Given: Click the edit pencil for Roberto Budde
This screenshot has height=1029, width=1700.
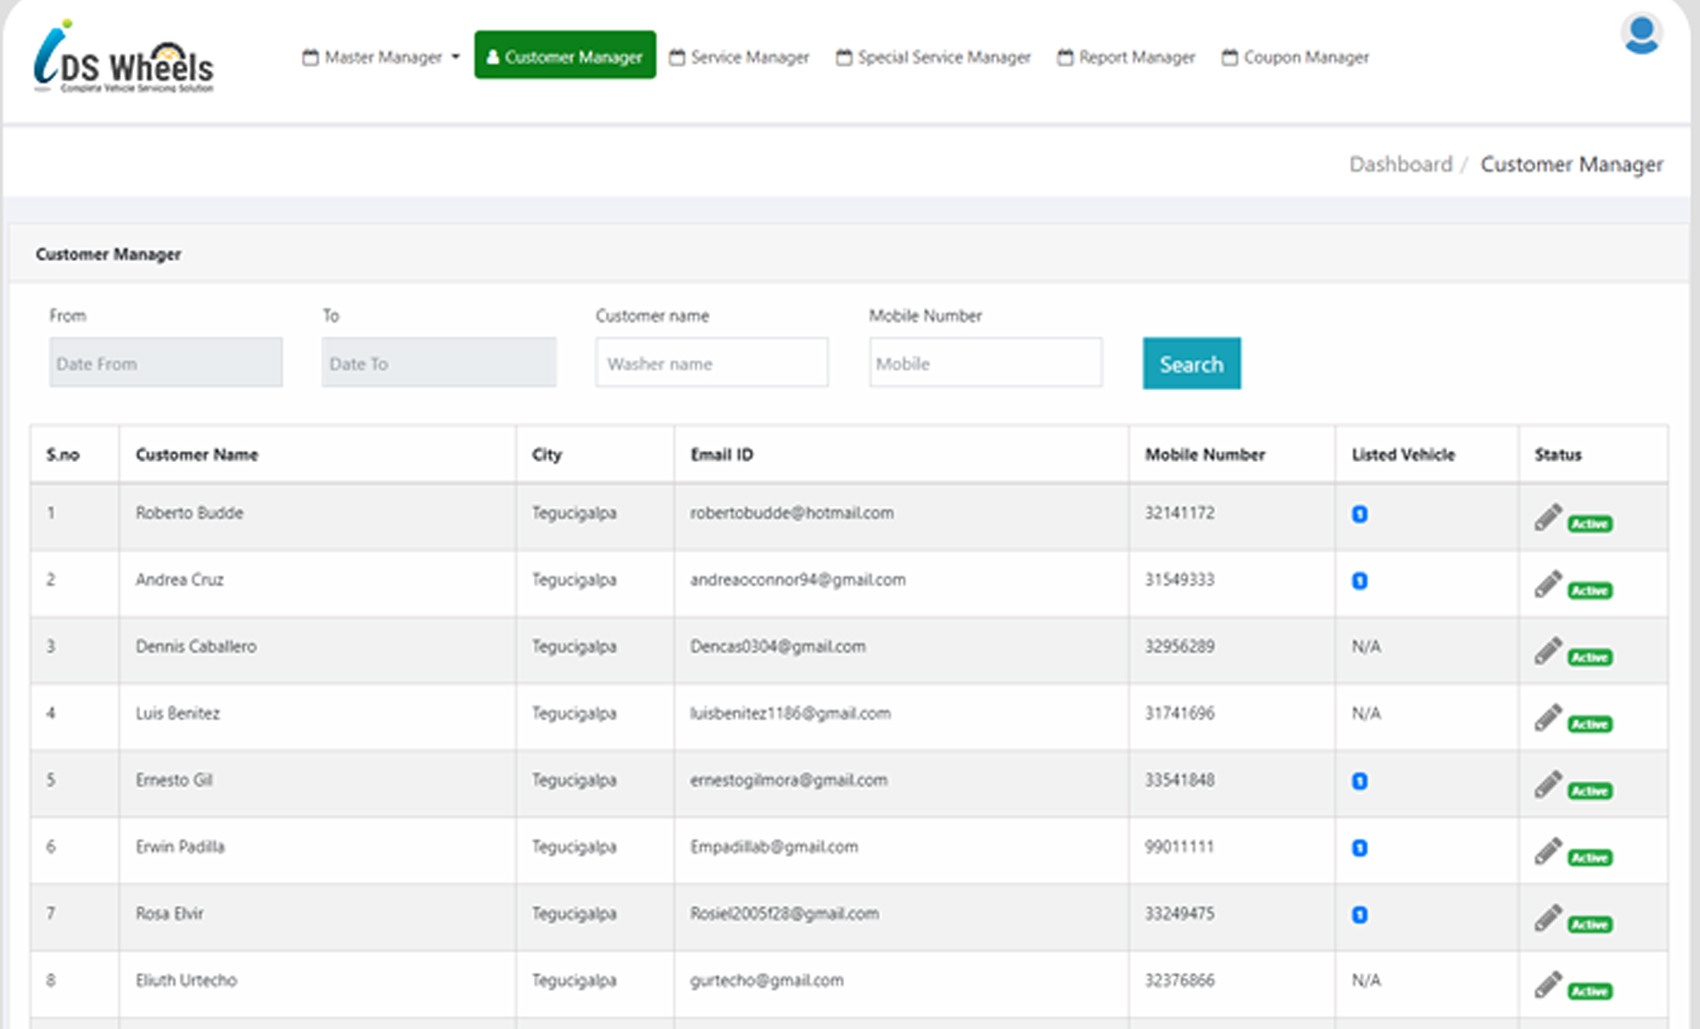Looking at the screenshot, I should pos(1547,517).
